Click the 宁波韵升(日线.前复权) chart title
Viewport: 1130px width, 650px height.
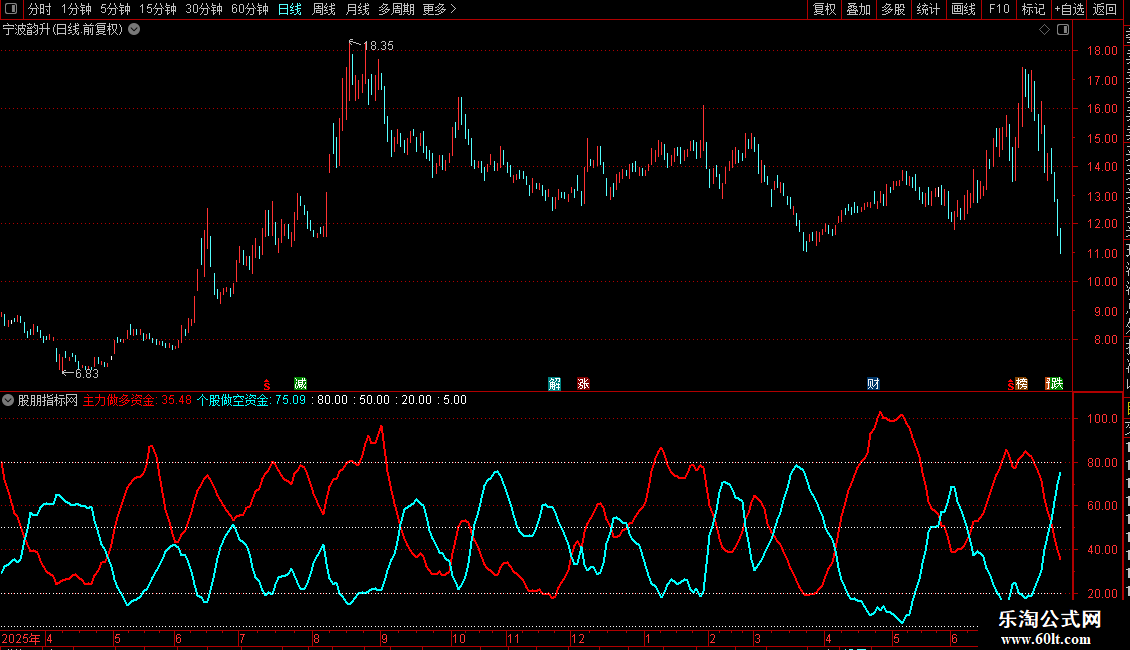click(x=63, y=30)
